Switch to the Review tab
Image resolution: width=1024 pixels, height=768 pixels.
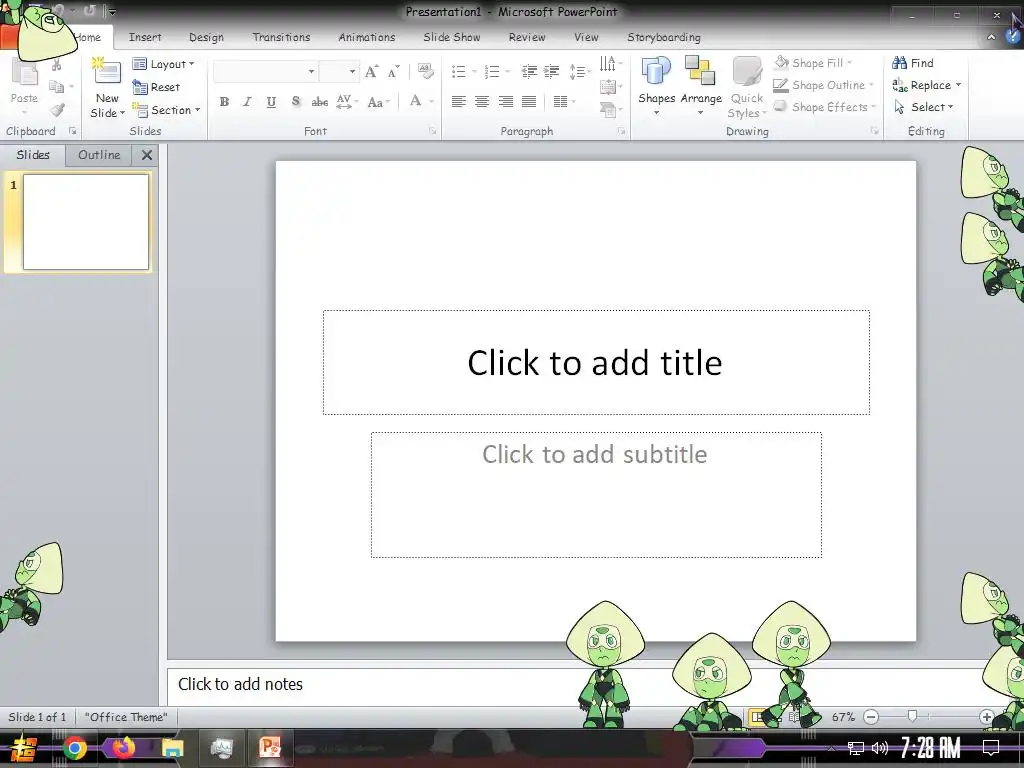pyautogui.click(x=527, y=37)
